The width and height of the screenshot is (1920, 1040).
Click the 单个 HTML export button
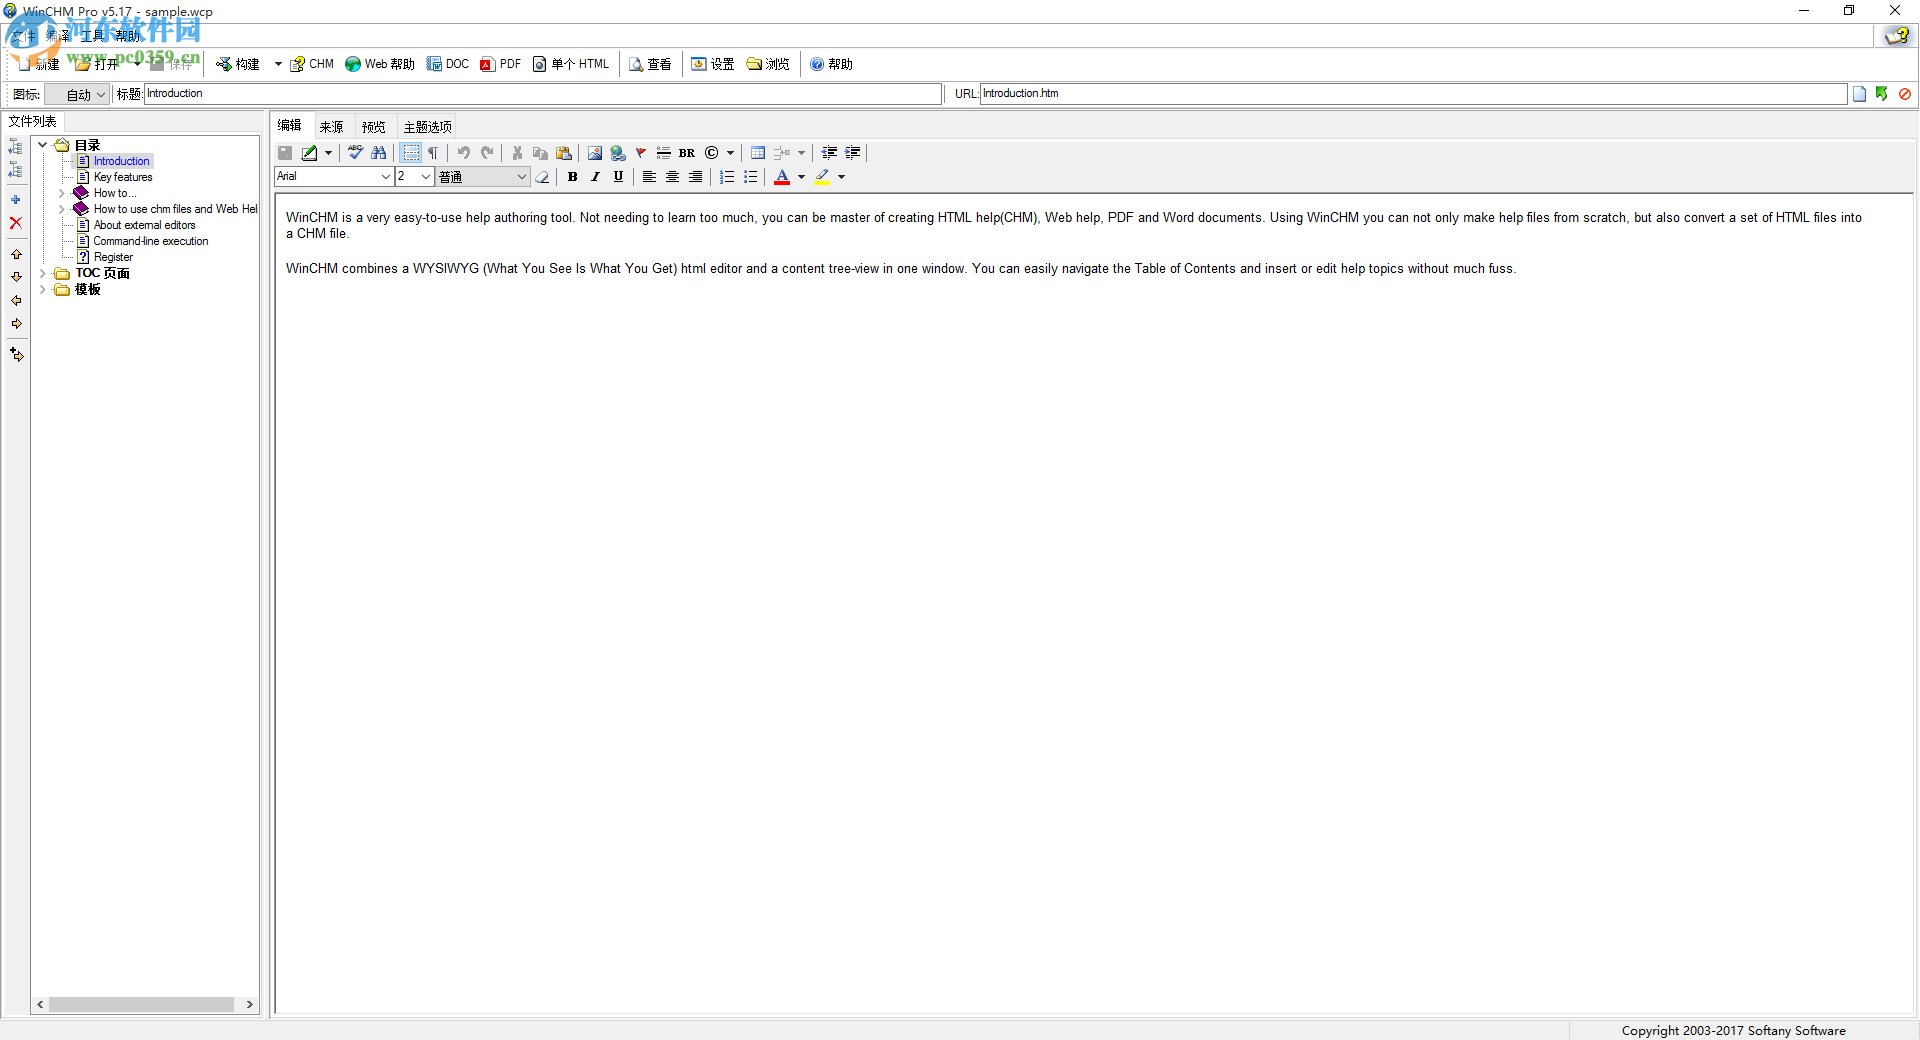570,64
